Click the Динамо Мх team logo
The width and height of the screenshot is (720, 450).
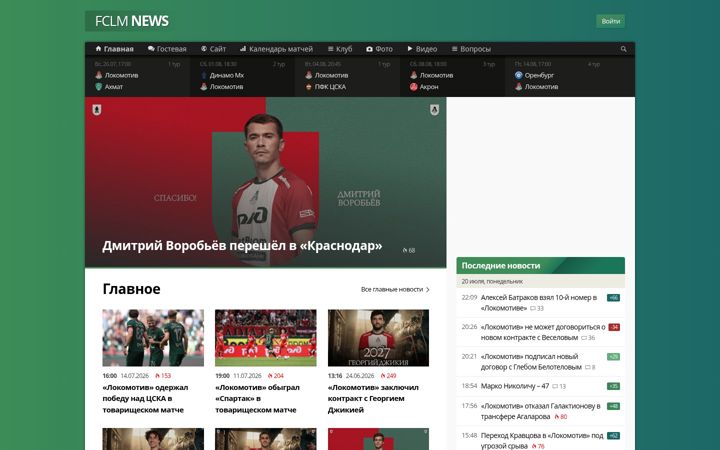pos(203,75)
